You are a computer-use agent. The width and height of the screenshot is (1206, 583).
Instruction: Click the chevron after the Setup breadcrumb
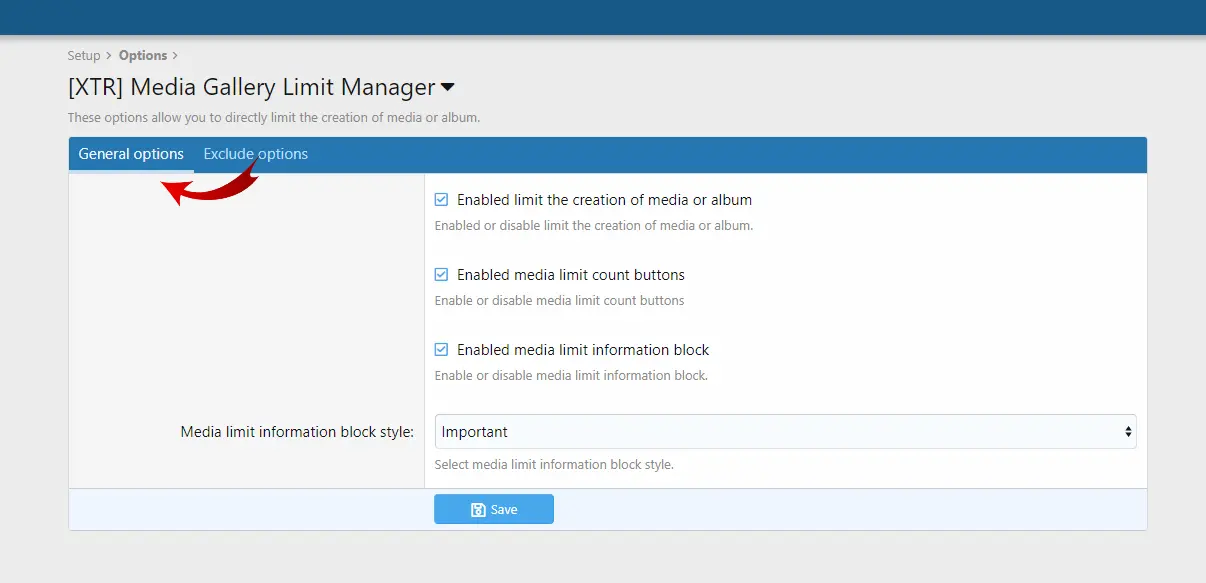click(x=109, y=56)
